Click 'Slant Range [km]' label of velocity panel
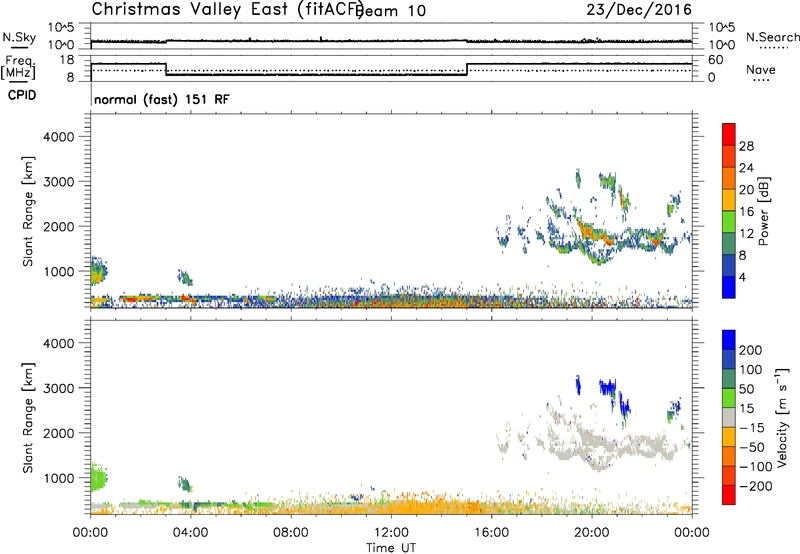800x554 pixels. point(28,418)
